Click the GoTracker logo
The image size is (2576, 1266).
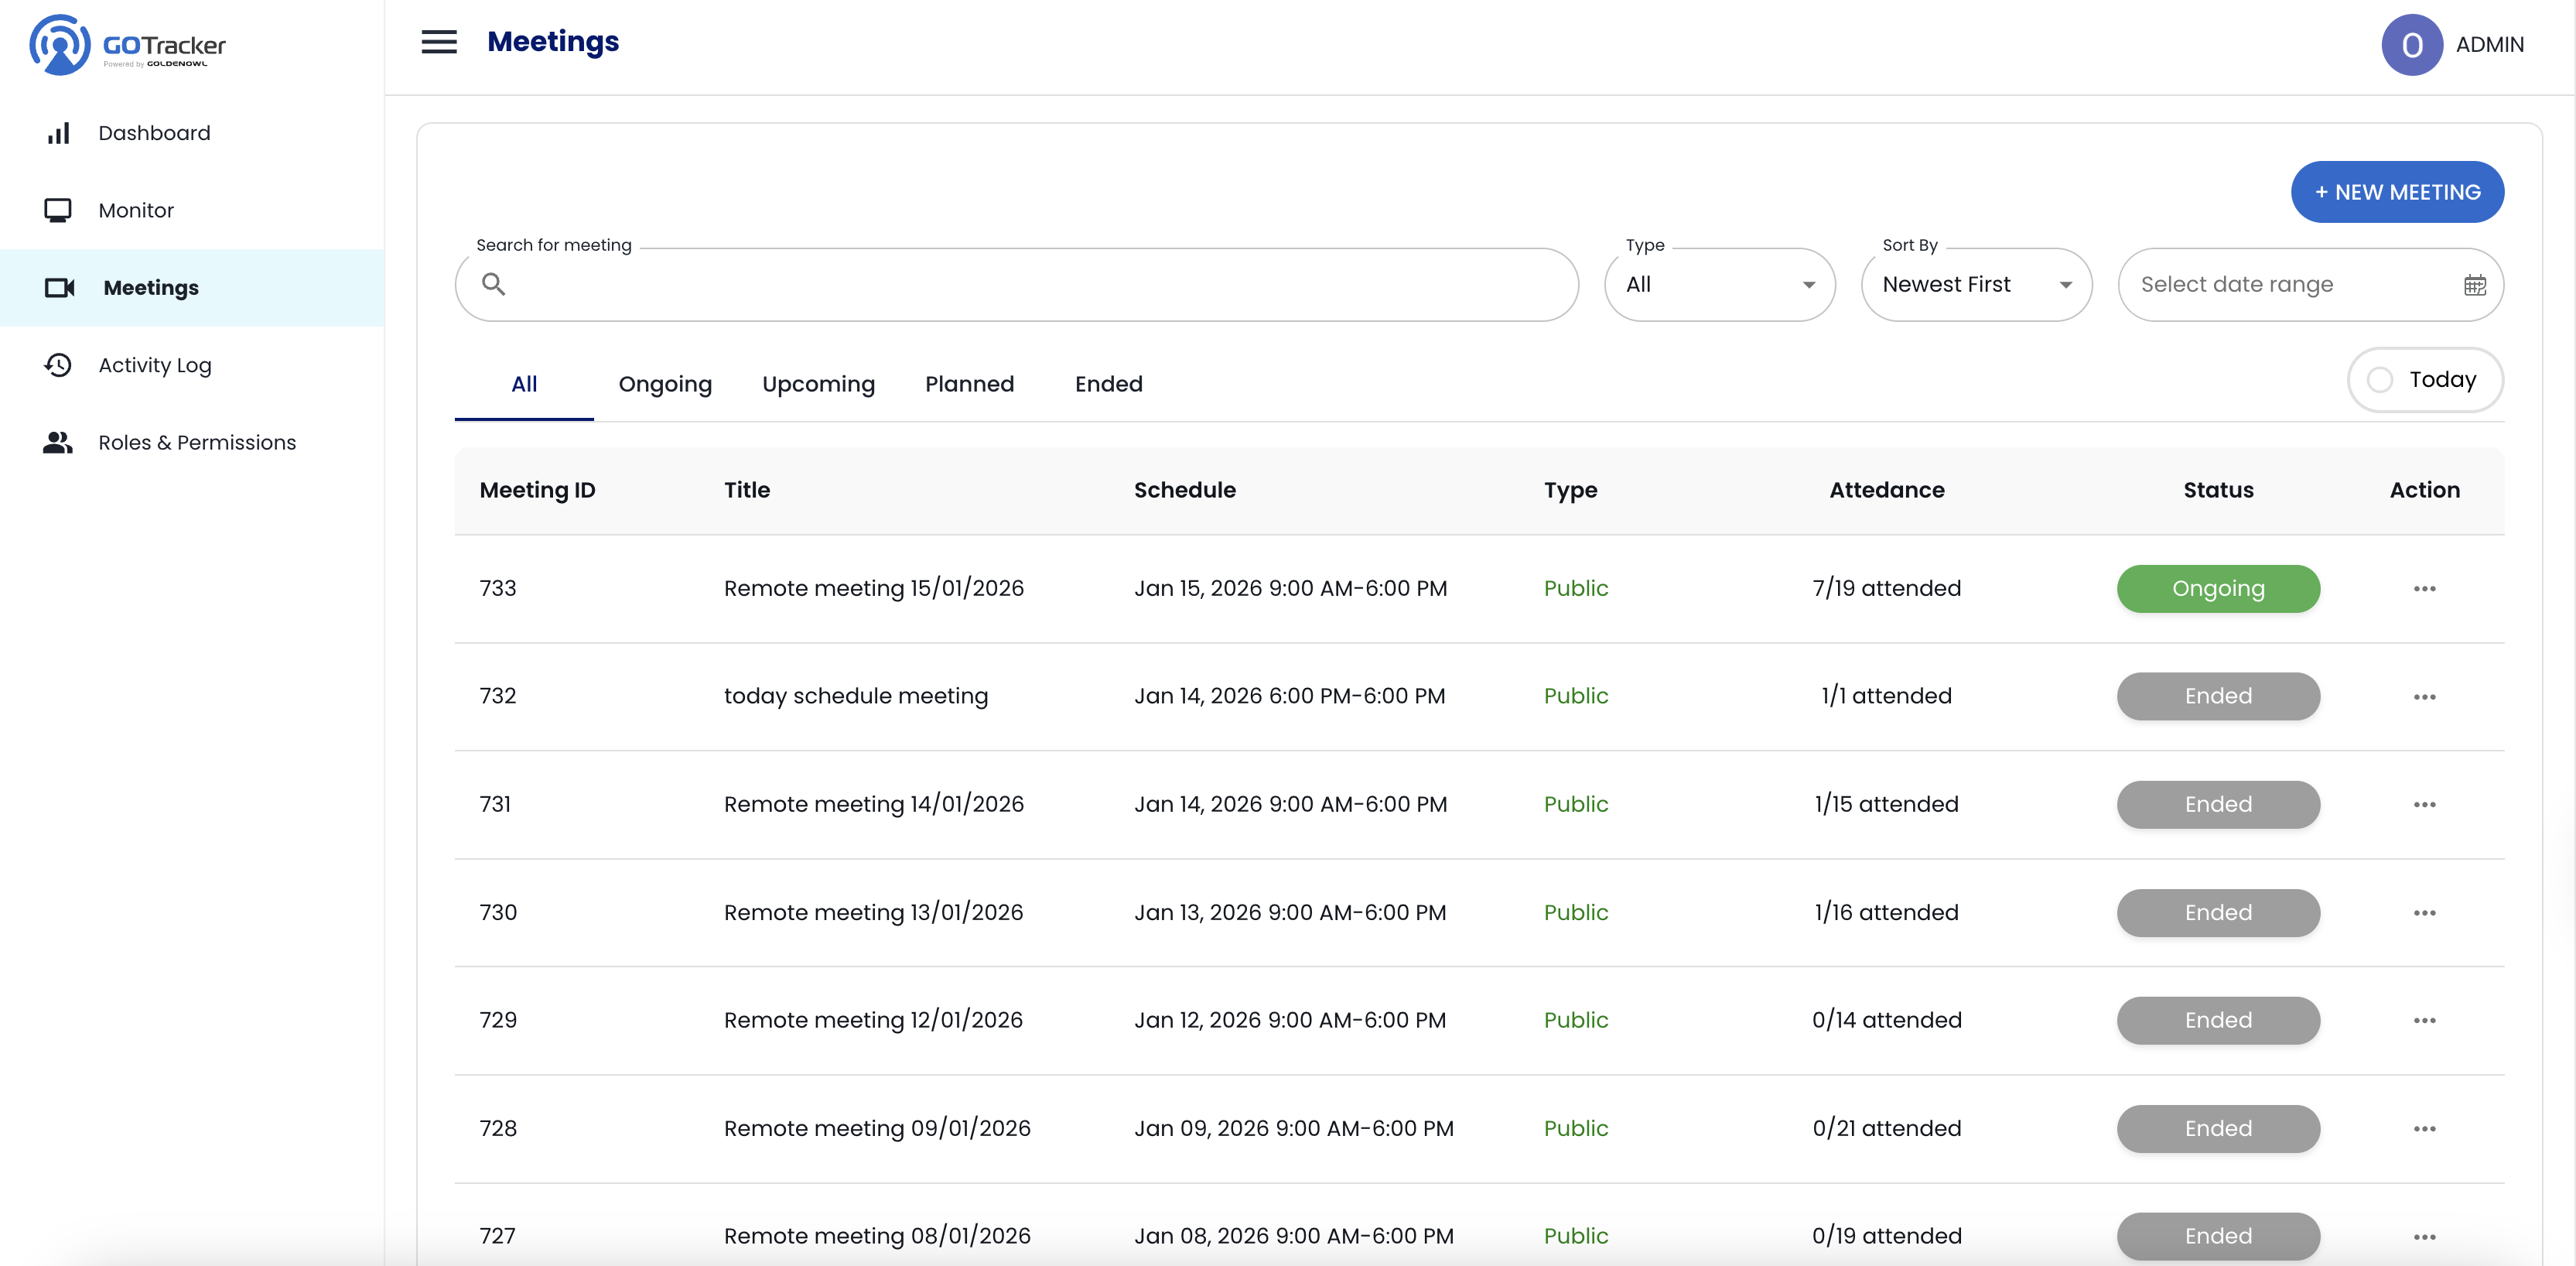(127, 44)
